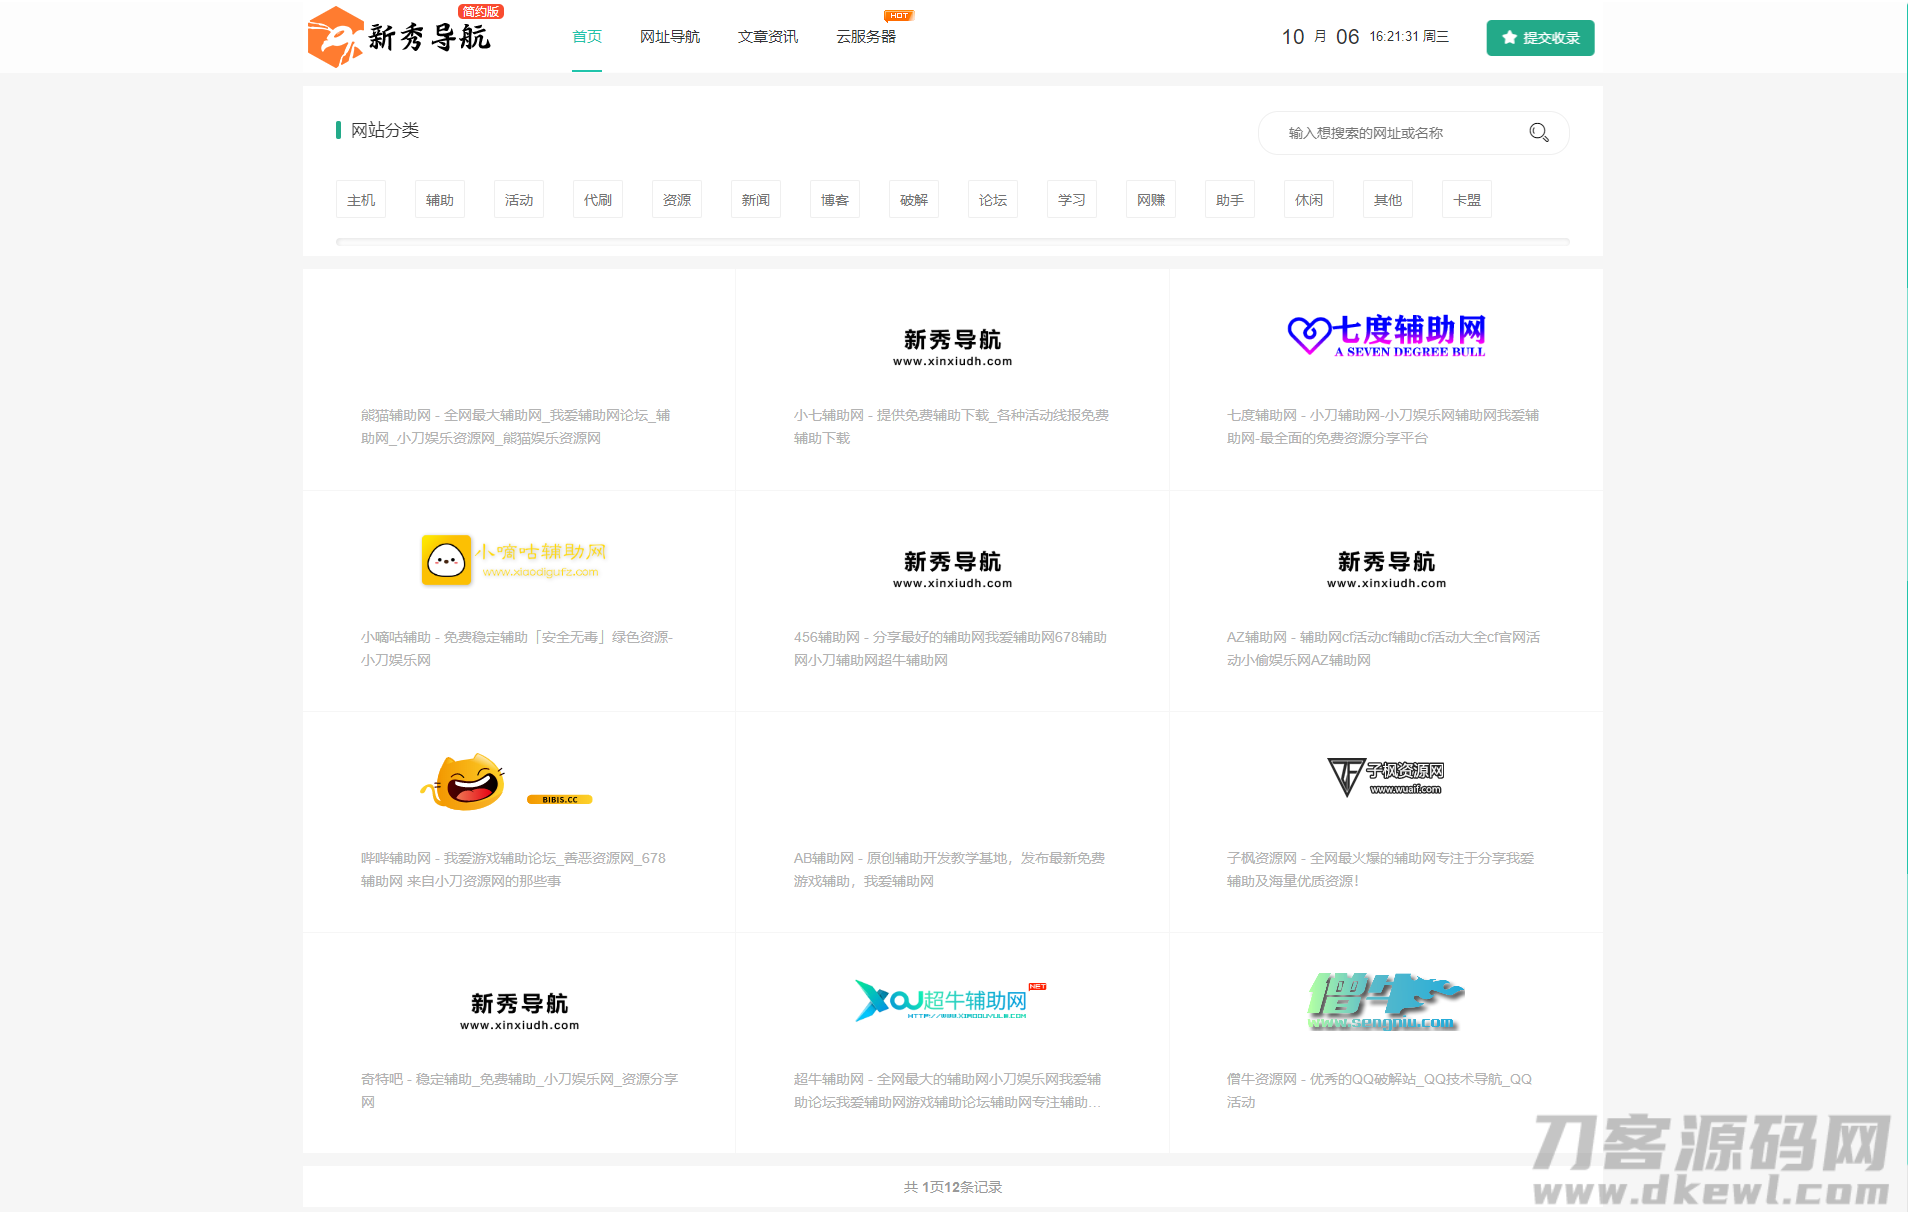The width and height of the screenshot is (1908, 1212).
Task: Open the 网址导航 menu item
Action: [x=670, y=37]
